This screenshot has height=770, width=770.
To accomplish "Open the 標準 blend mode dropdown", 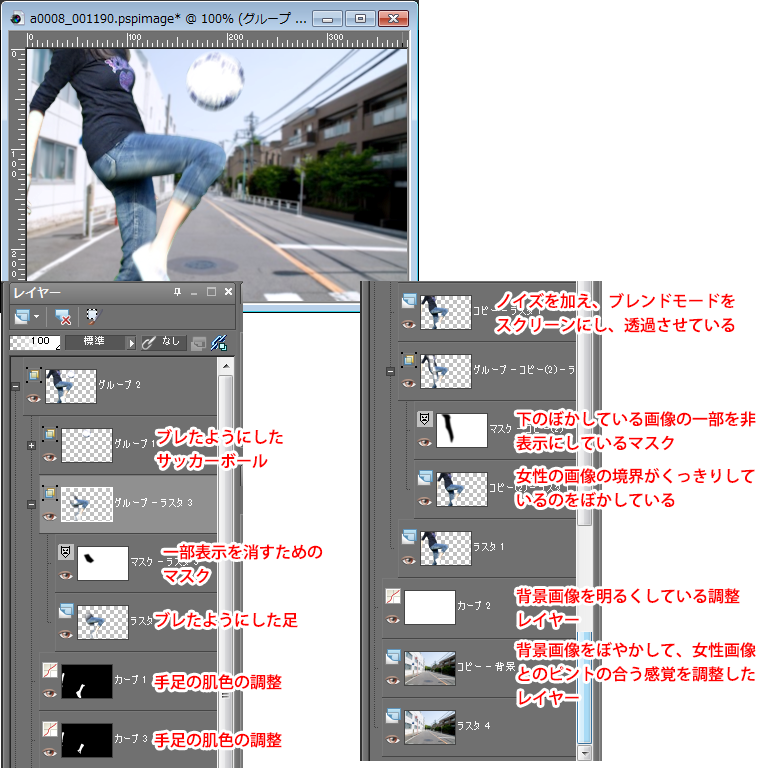I will click(96, 342).
